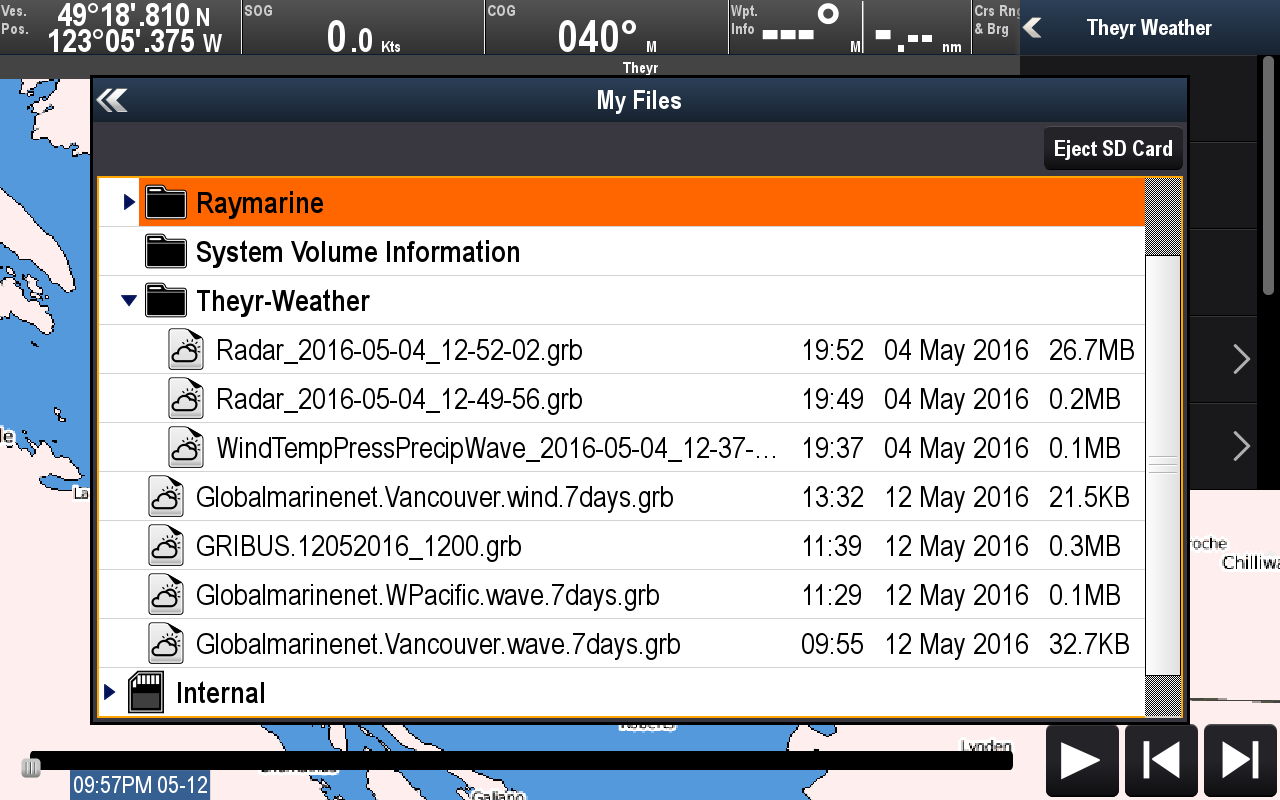Collapse Theyr Weather menu back arrow
This screenshot has height=800, width=1280.
click(1033, 28)
